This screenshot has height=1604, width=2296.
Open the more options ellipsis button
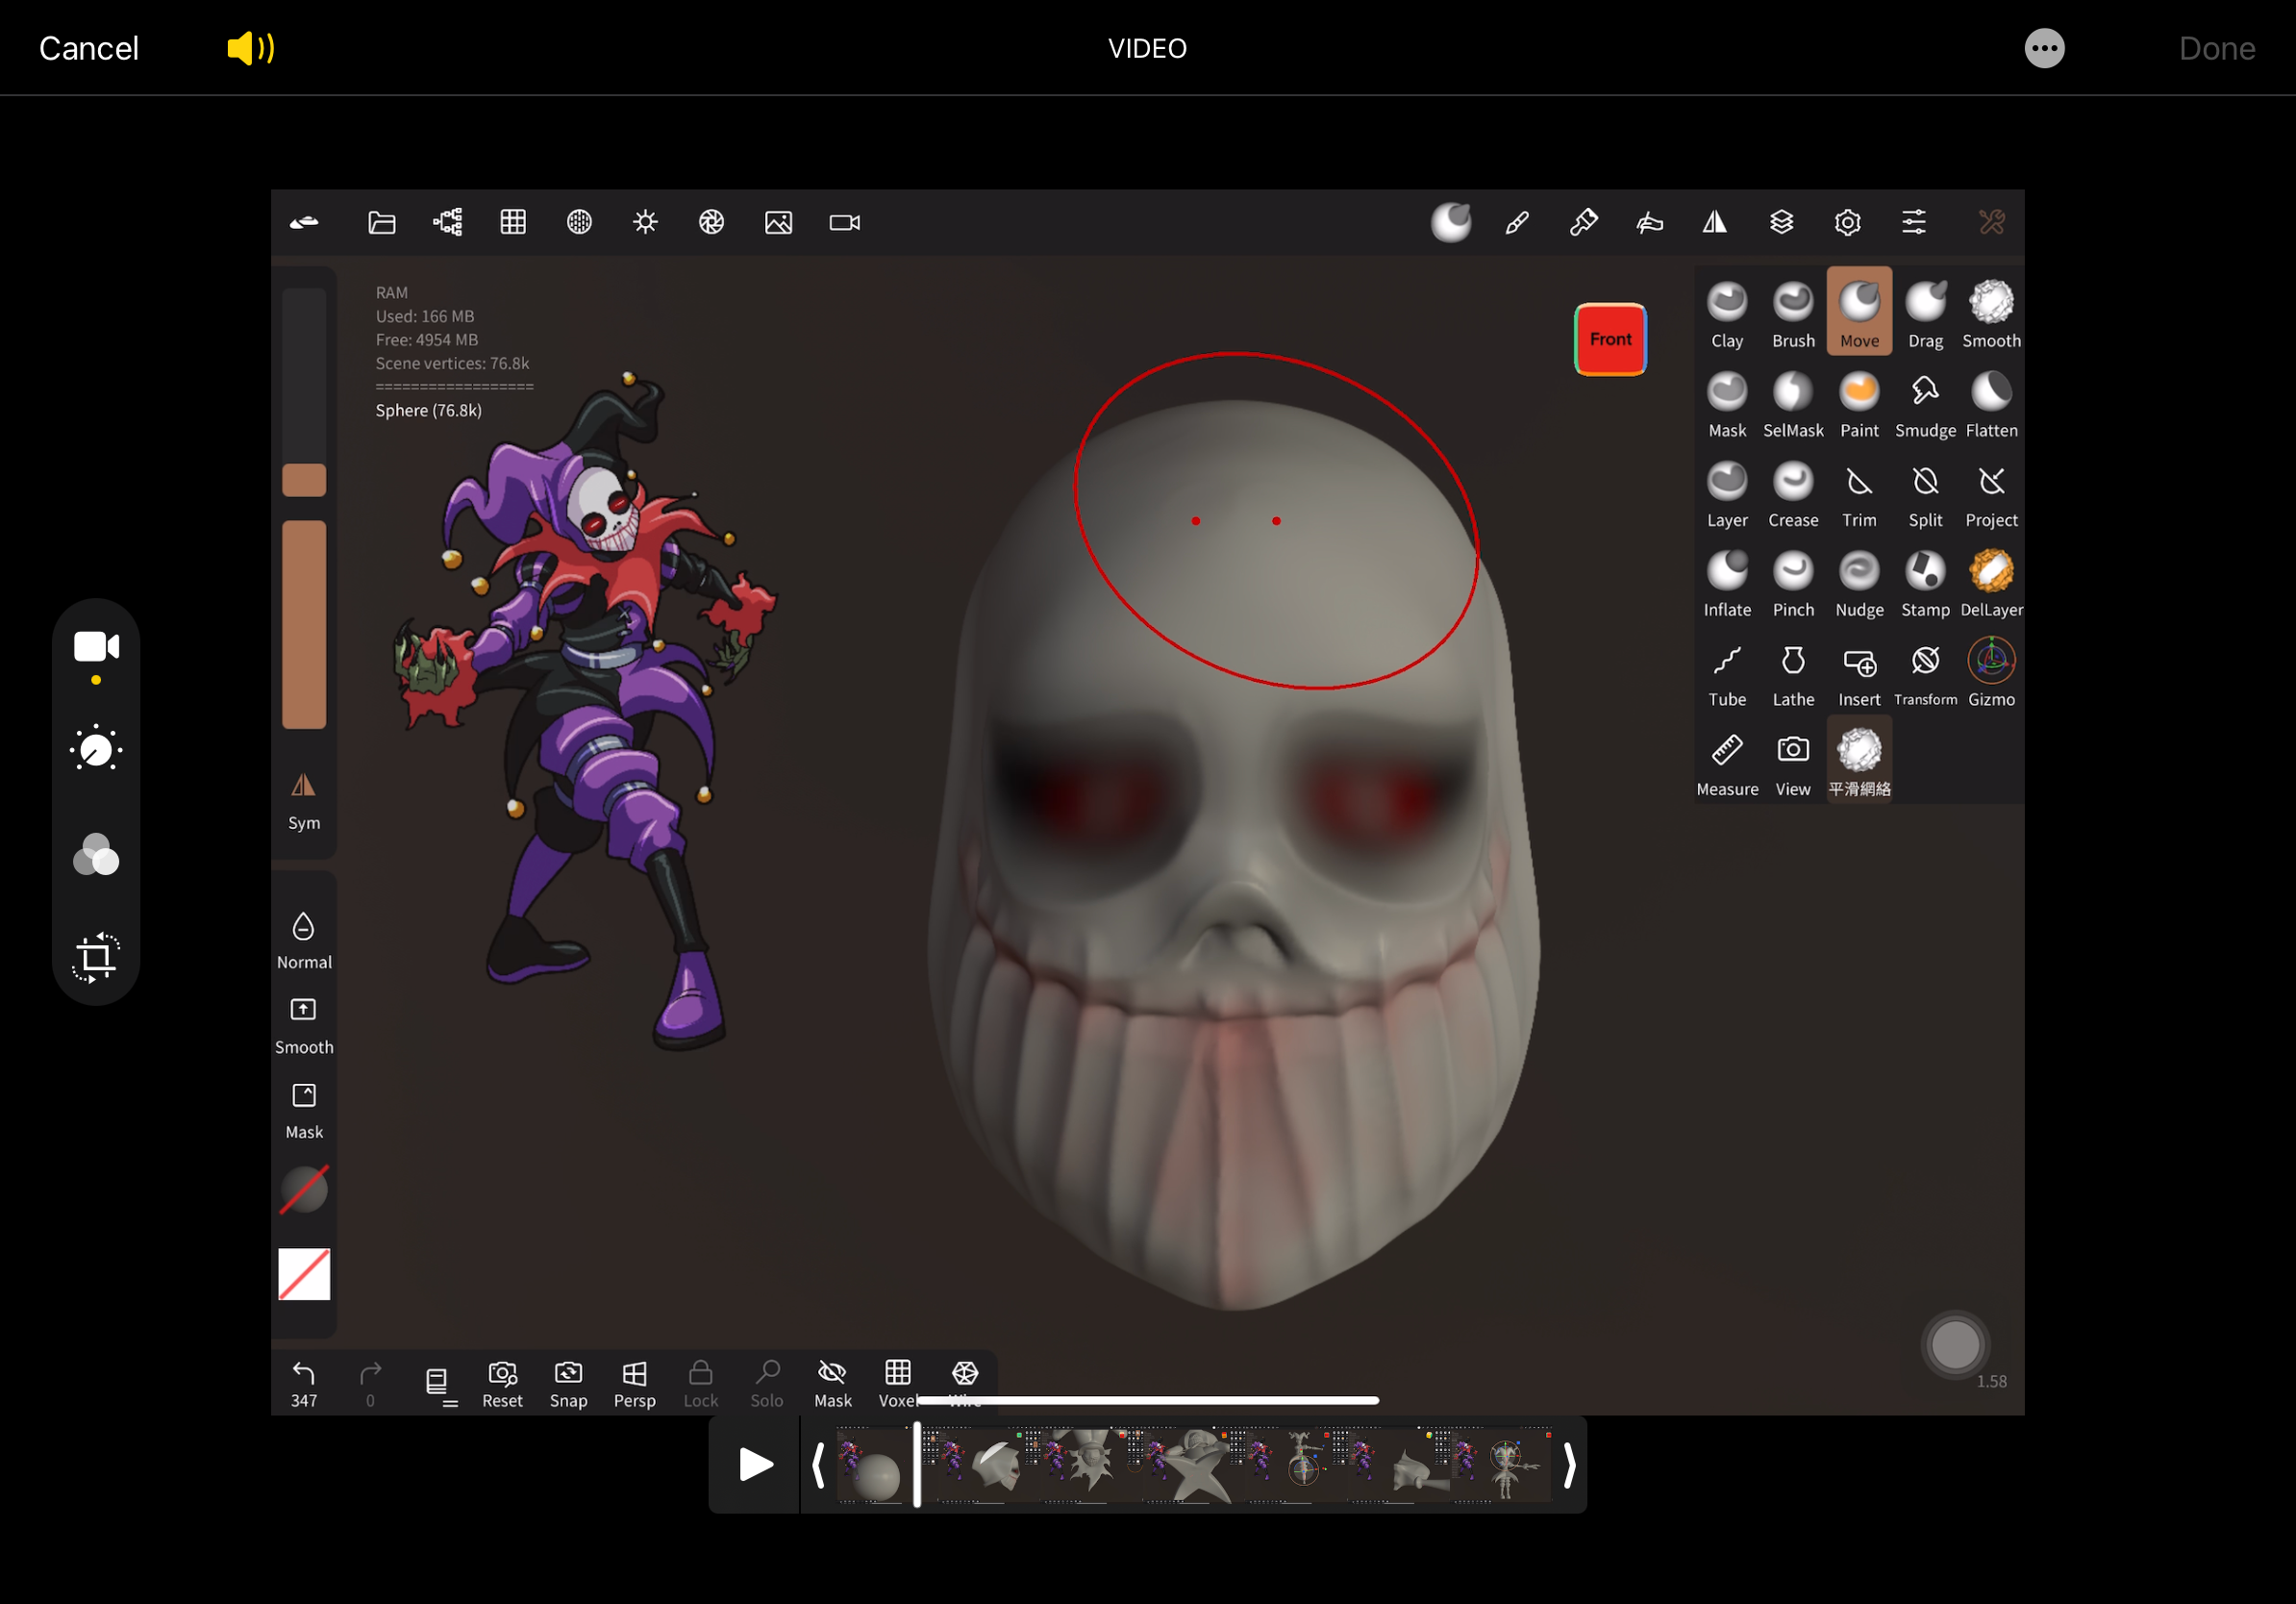tap(2043, 48)
